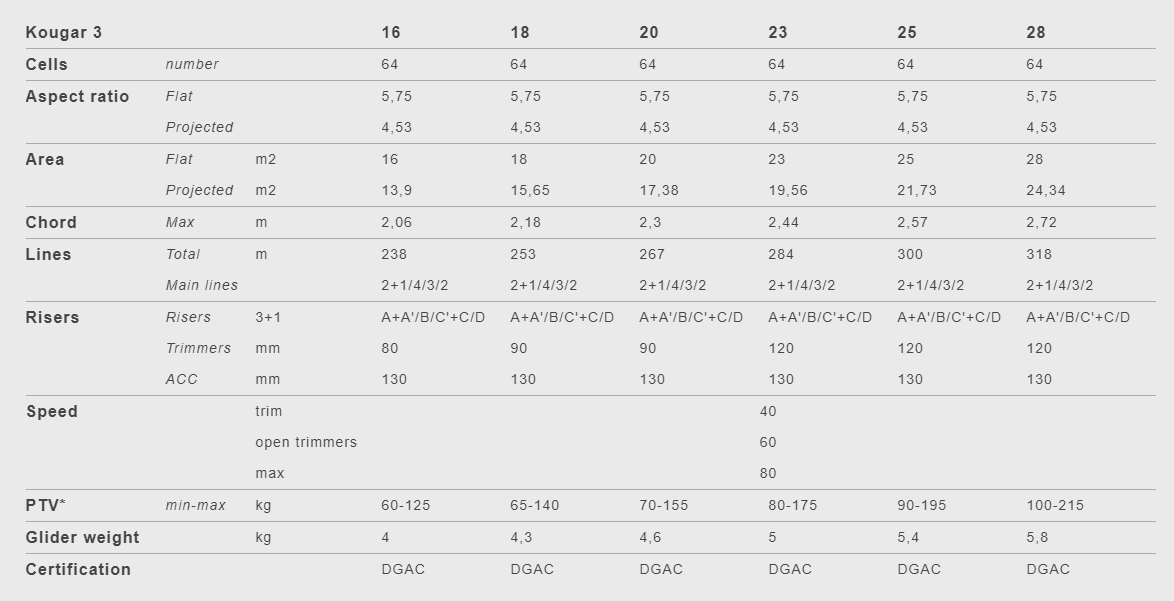Click the Glider weight row label
Screen dimensions: 1174x601
(x=82, y=537)
